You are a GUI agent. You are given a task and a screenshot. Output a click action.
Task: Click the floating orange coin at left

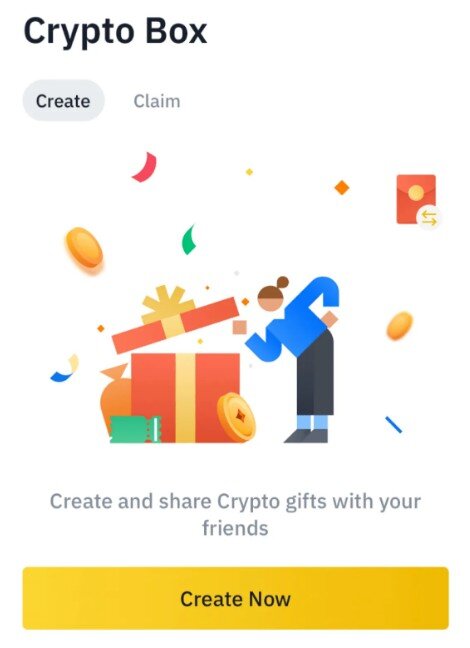(x=84, y=248)
